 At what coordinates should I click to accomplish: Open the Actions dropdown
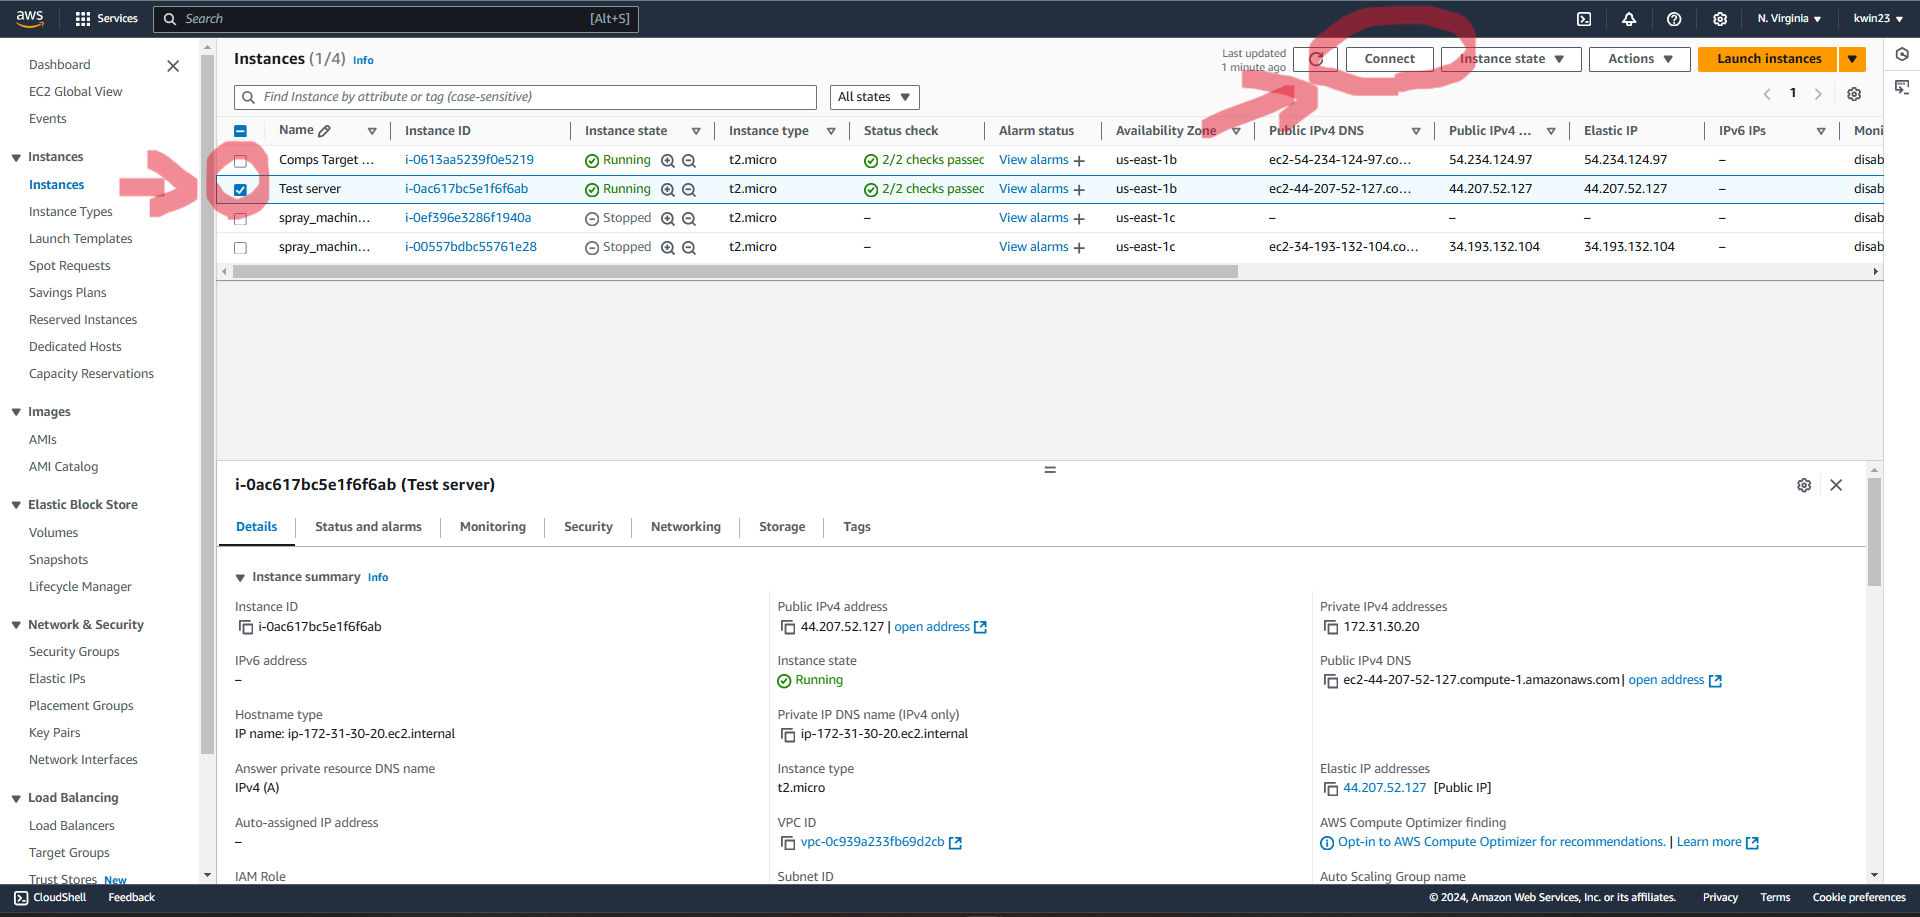tap(1640, 59)
